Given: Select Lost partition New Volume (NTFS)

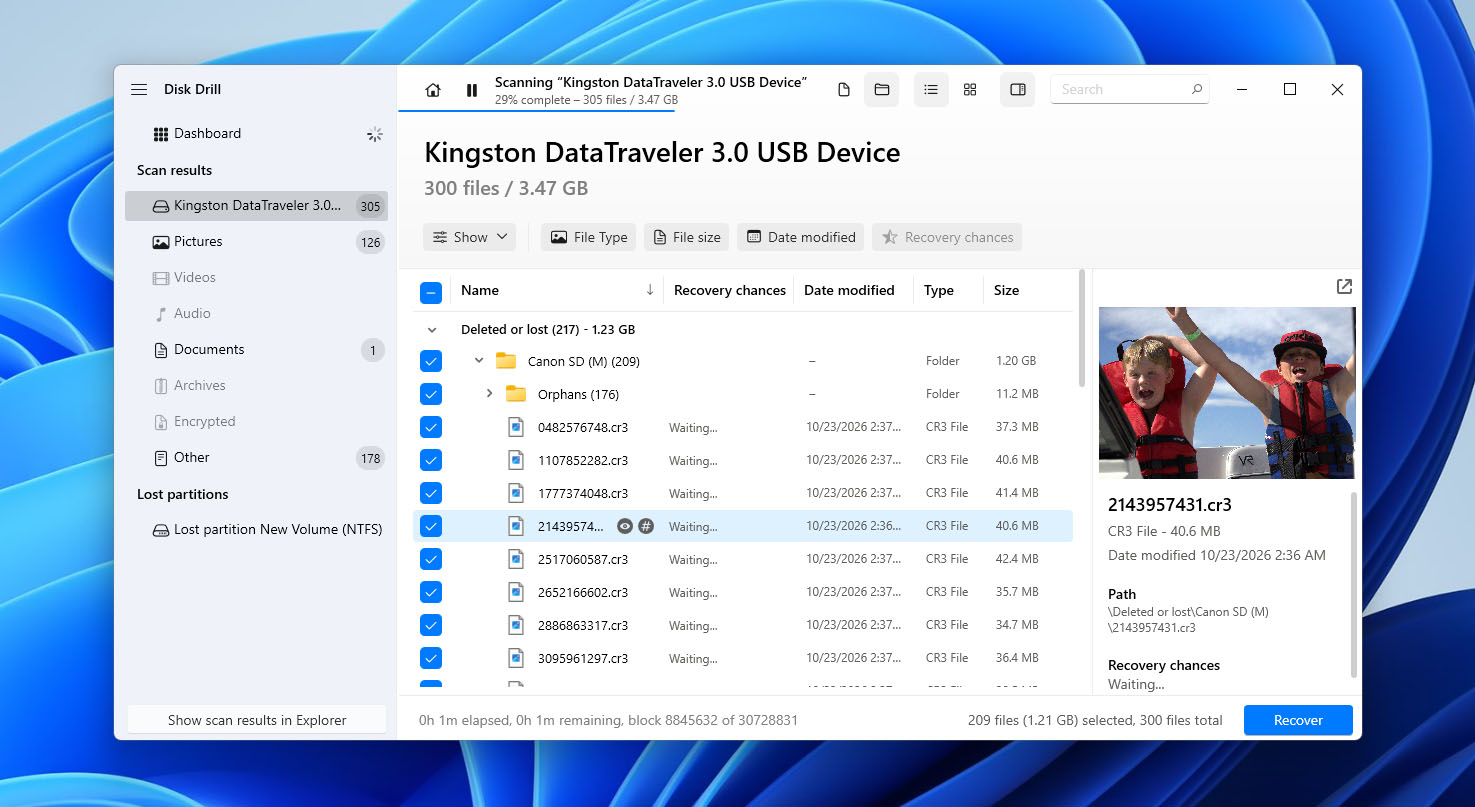Looking at the screenshot, I should (x=256, y=529).
